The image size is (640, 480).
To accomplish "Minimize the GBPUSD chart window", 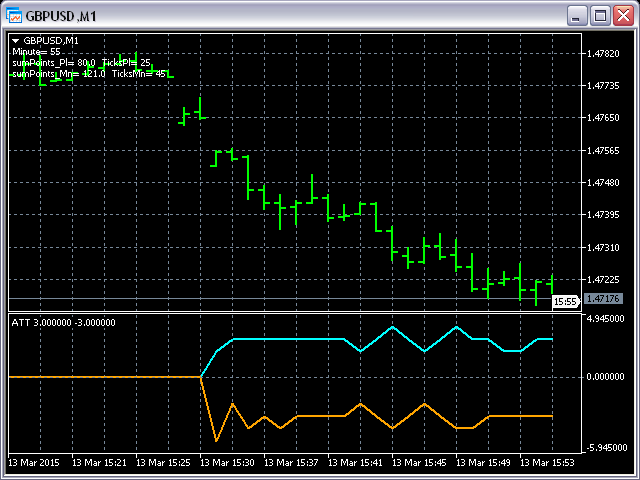I will (577, 15).
